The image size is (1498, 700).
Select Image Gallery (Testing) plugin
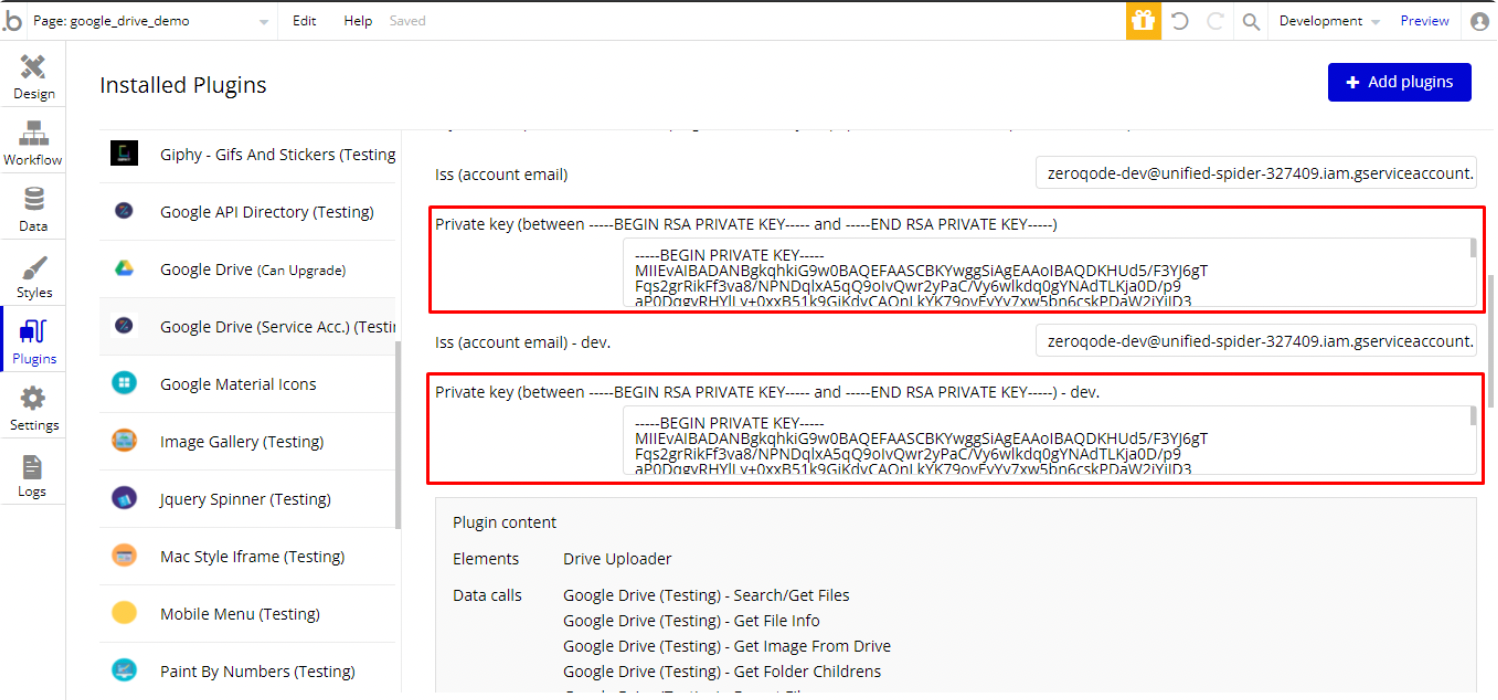(248, 441)
